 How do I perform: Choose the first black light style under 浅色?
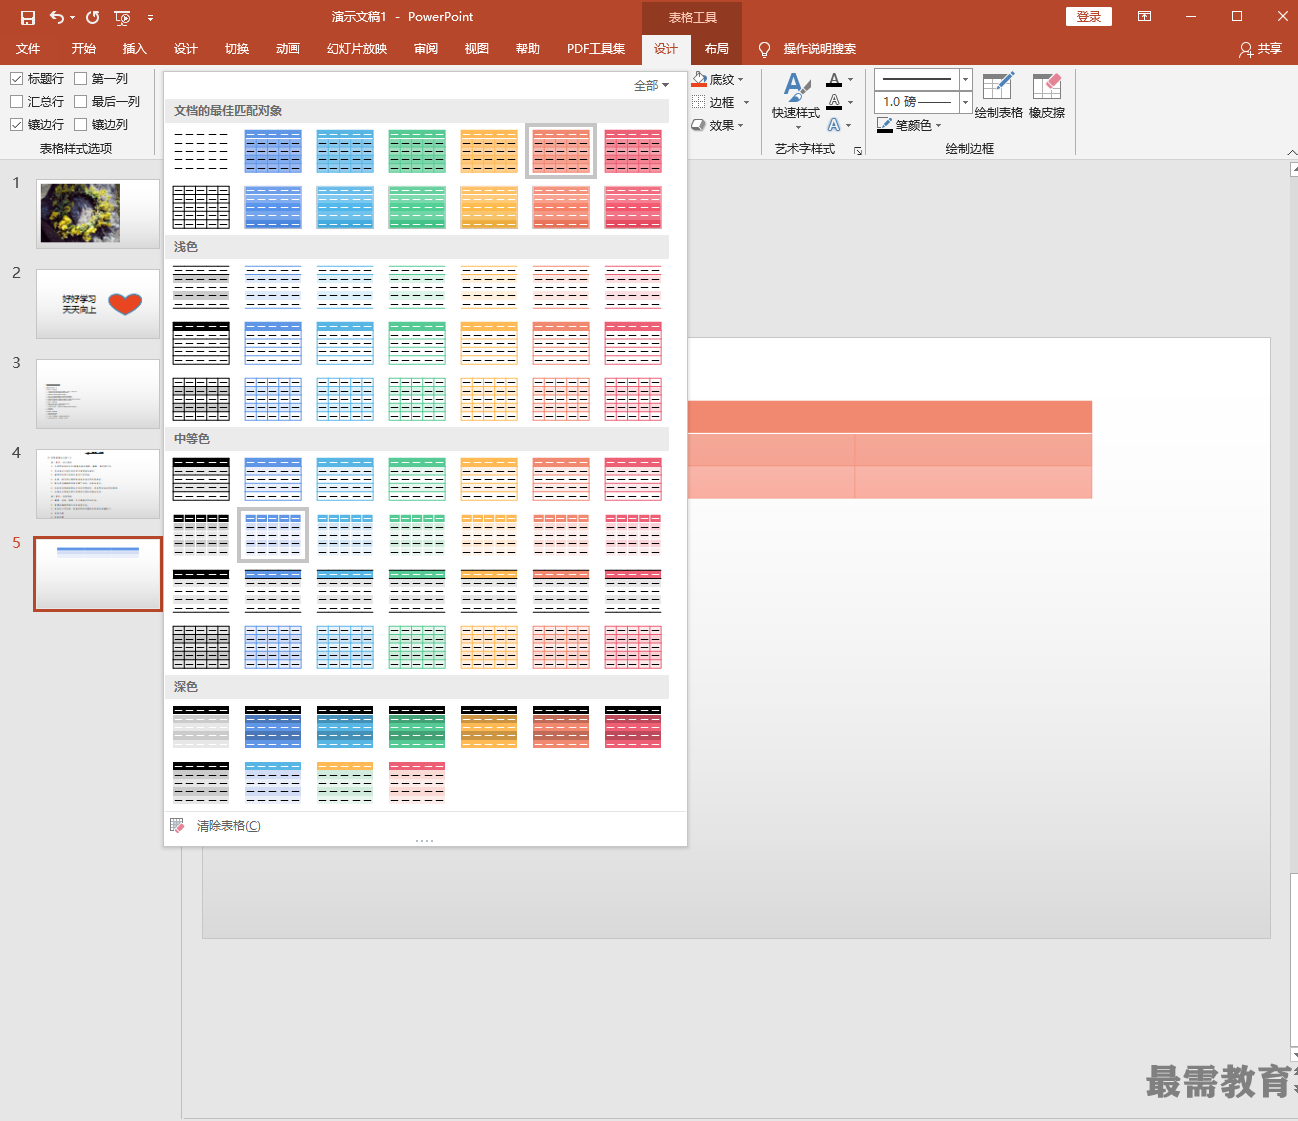pyautogui.click(x=201, y=287)
